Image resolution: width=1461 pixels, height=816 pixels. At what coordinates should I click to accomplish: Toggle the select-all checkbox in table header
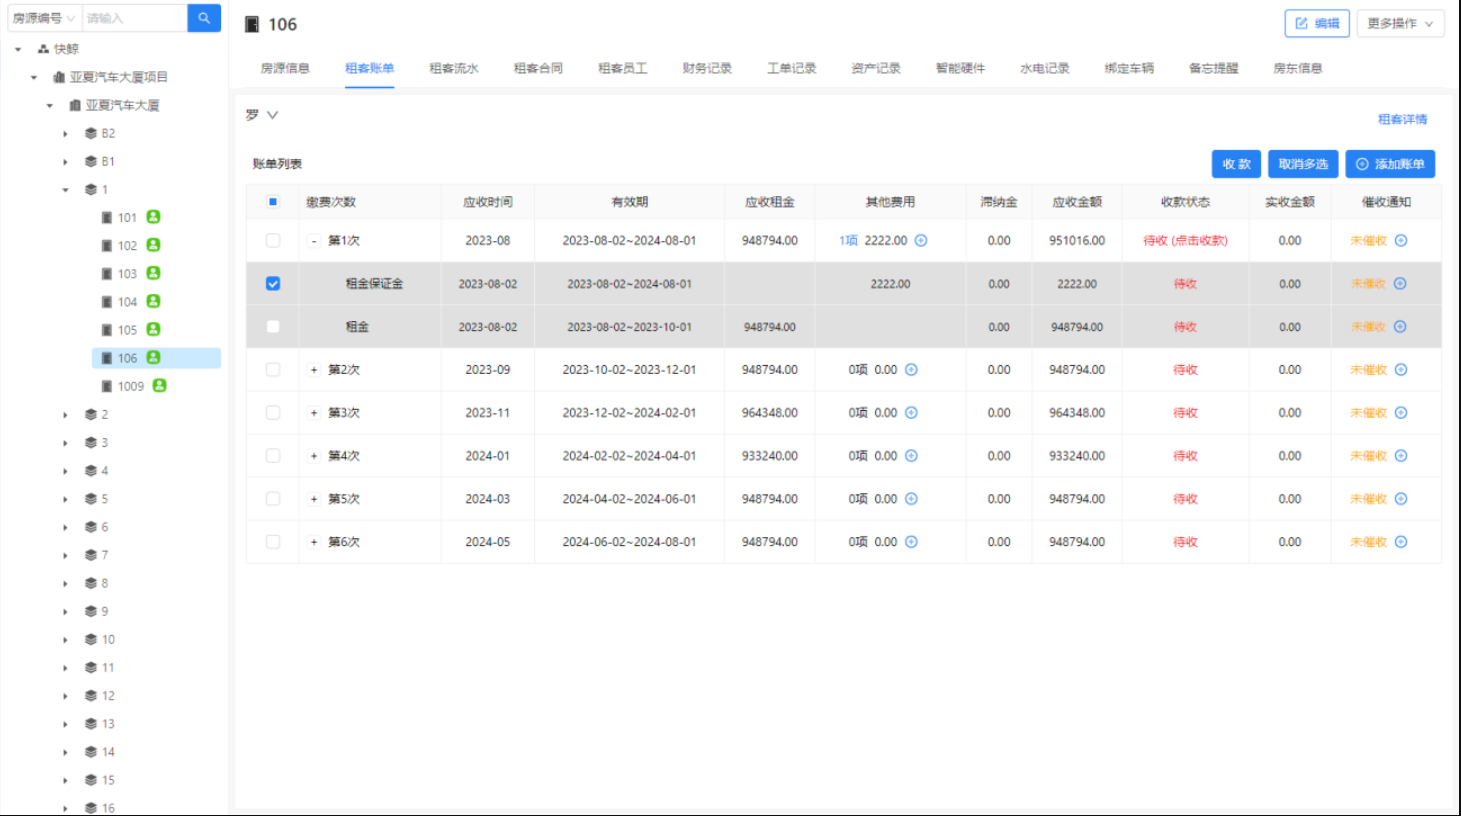[273, 202]
